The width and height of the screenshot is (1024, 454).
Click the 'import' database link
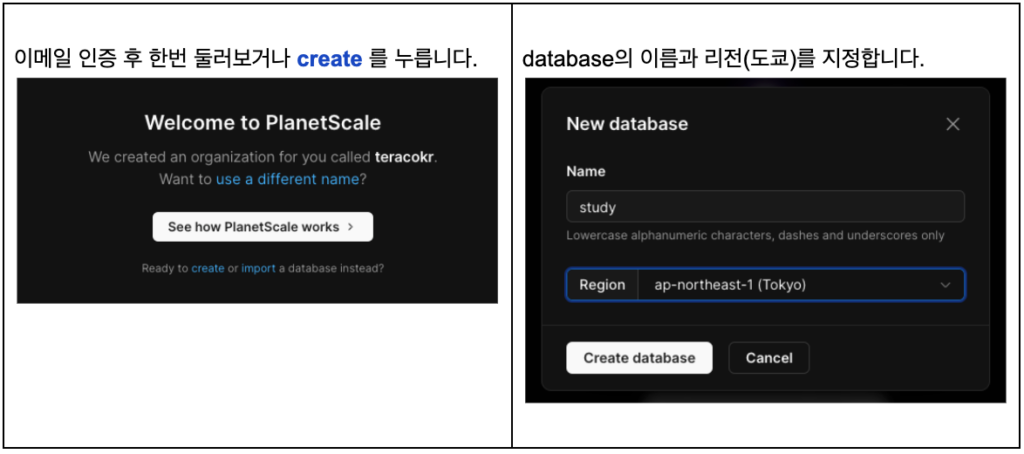[258, 268]
